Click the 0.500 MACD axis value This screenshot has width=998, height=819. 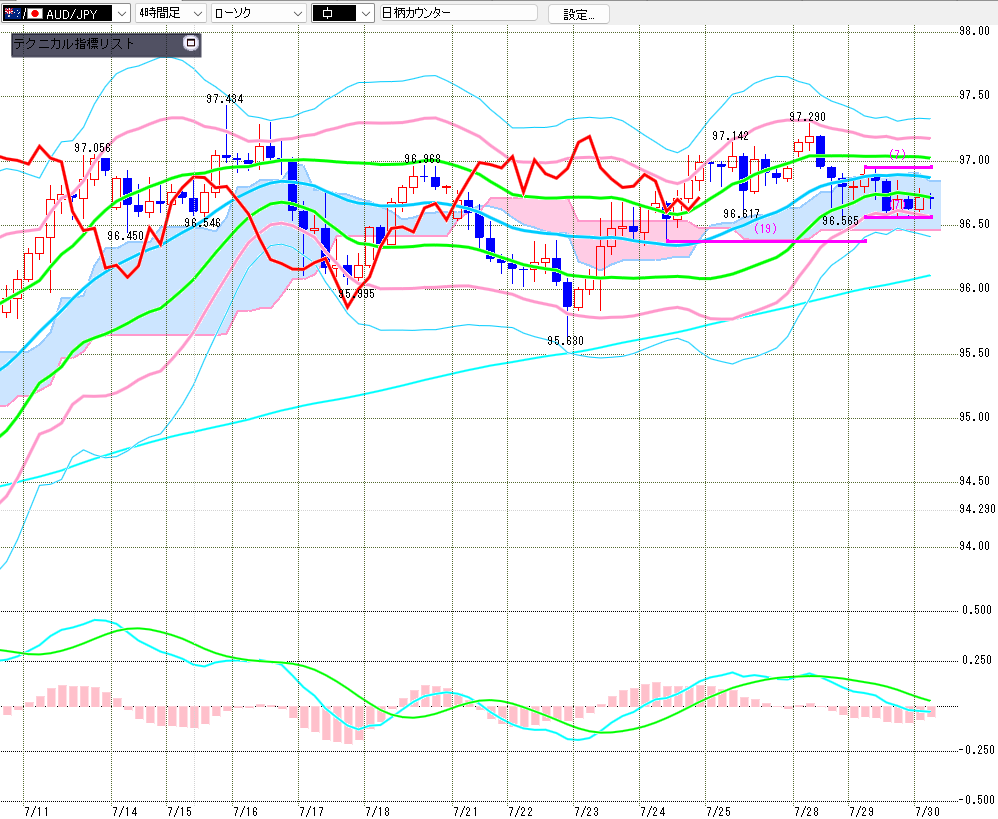(977, 610)
